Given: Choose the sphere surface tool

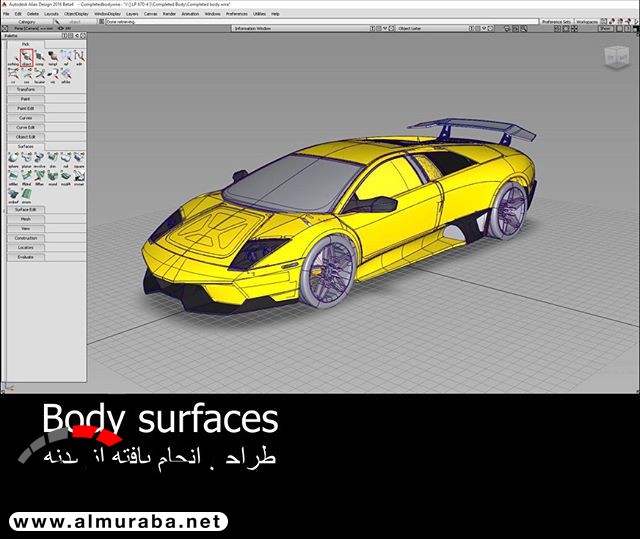Looking at the screenshot, I should (13, 158).
